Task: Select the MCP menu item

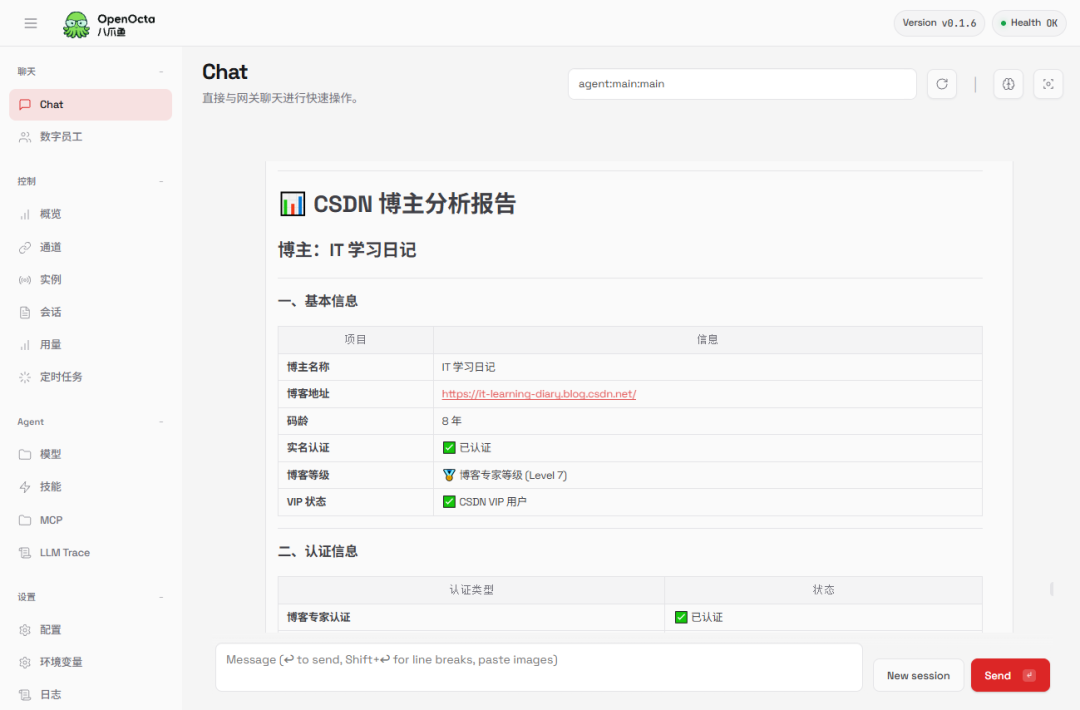Action: pyautogui.click(x=51, y=520)
